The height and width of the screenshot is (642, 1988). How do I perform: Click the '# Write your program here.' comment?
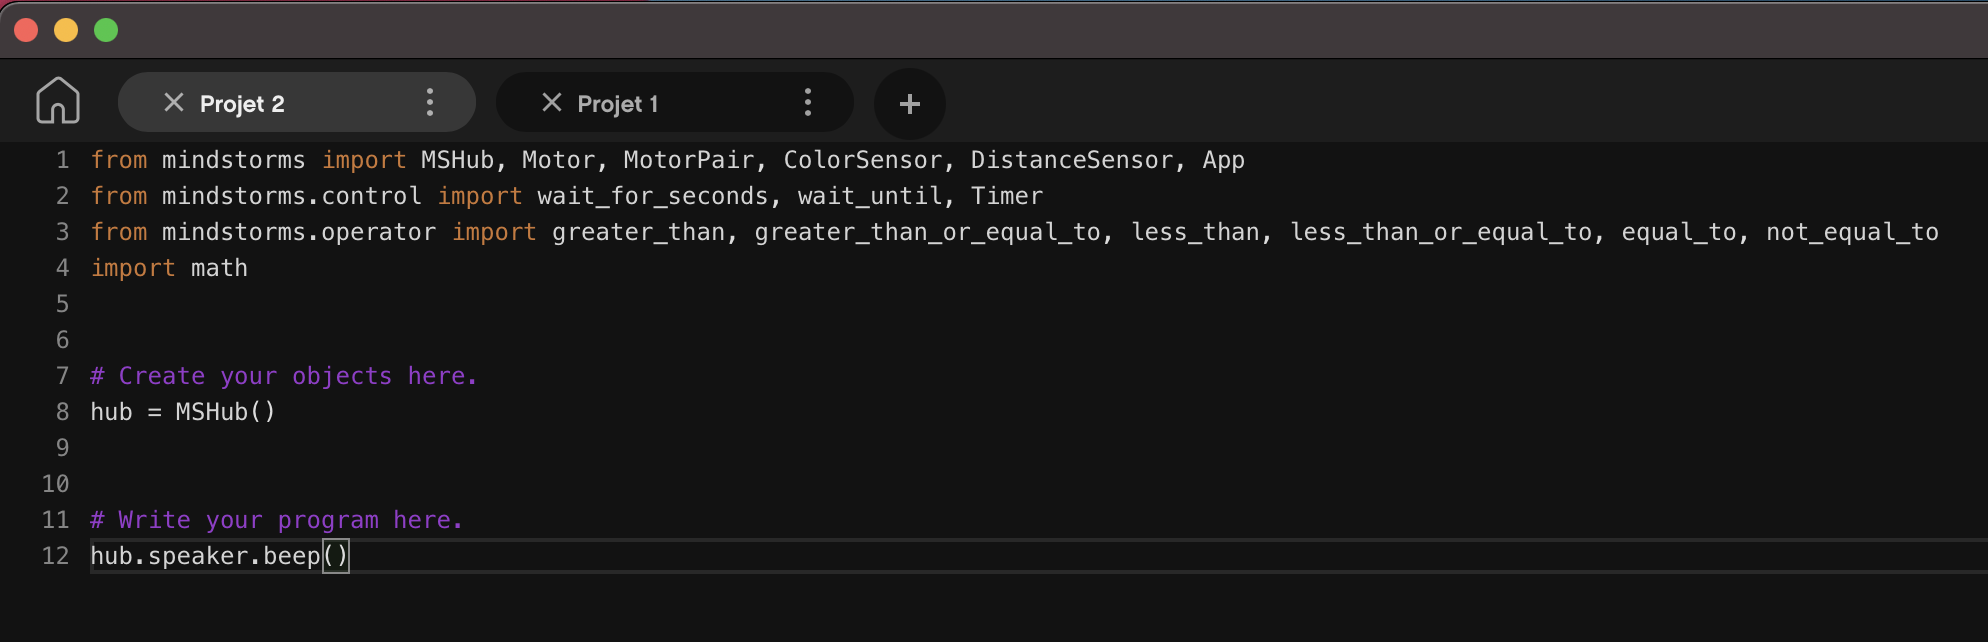coord(275,519)
